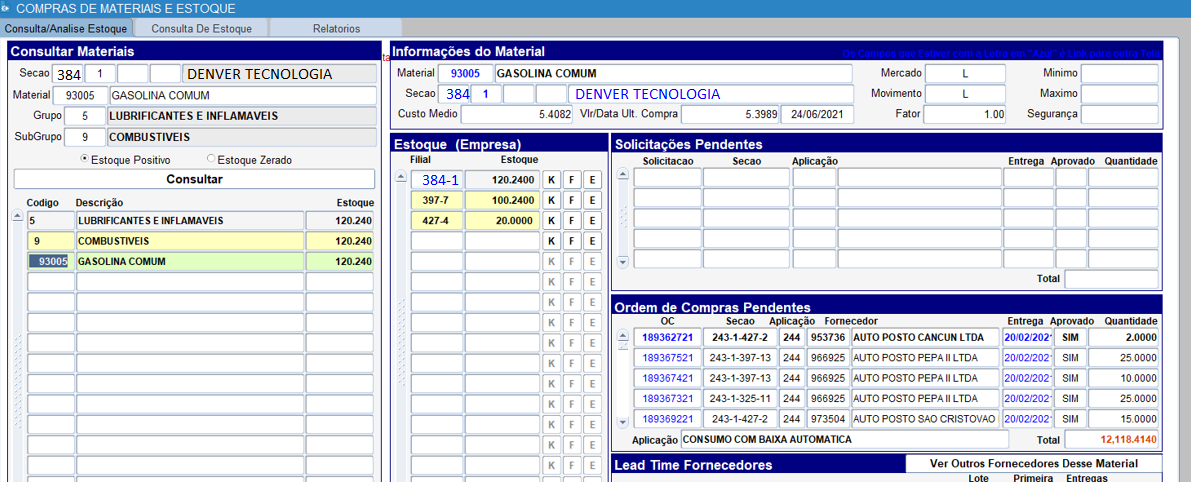Click K button for filial 397-7

tap(551, 200)
